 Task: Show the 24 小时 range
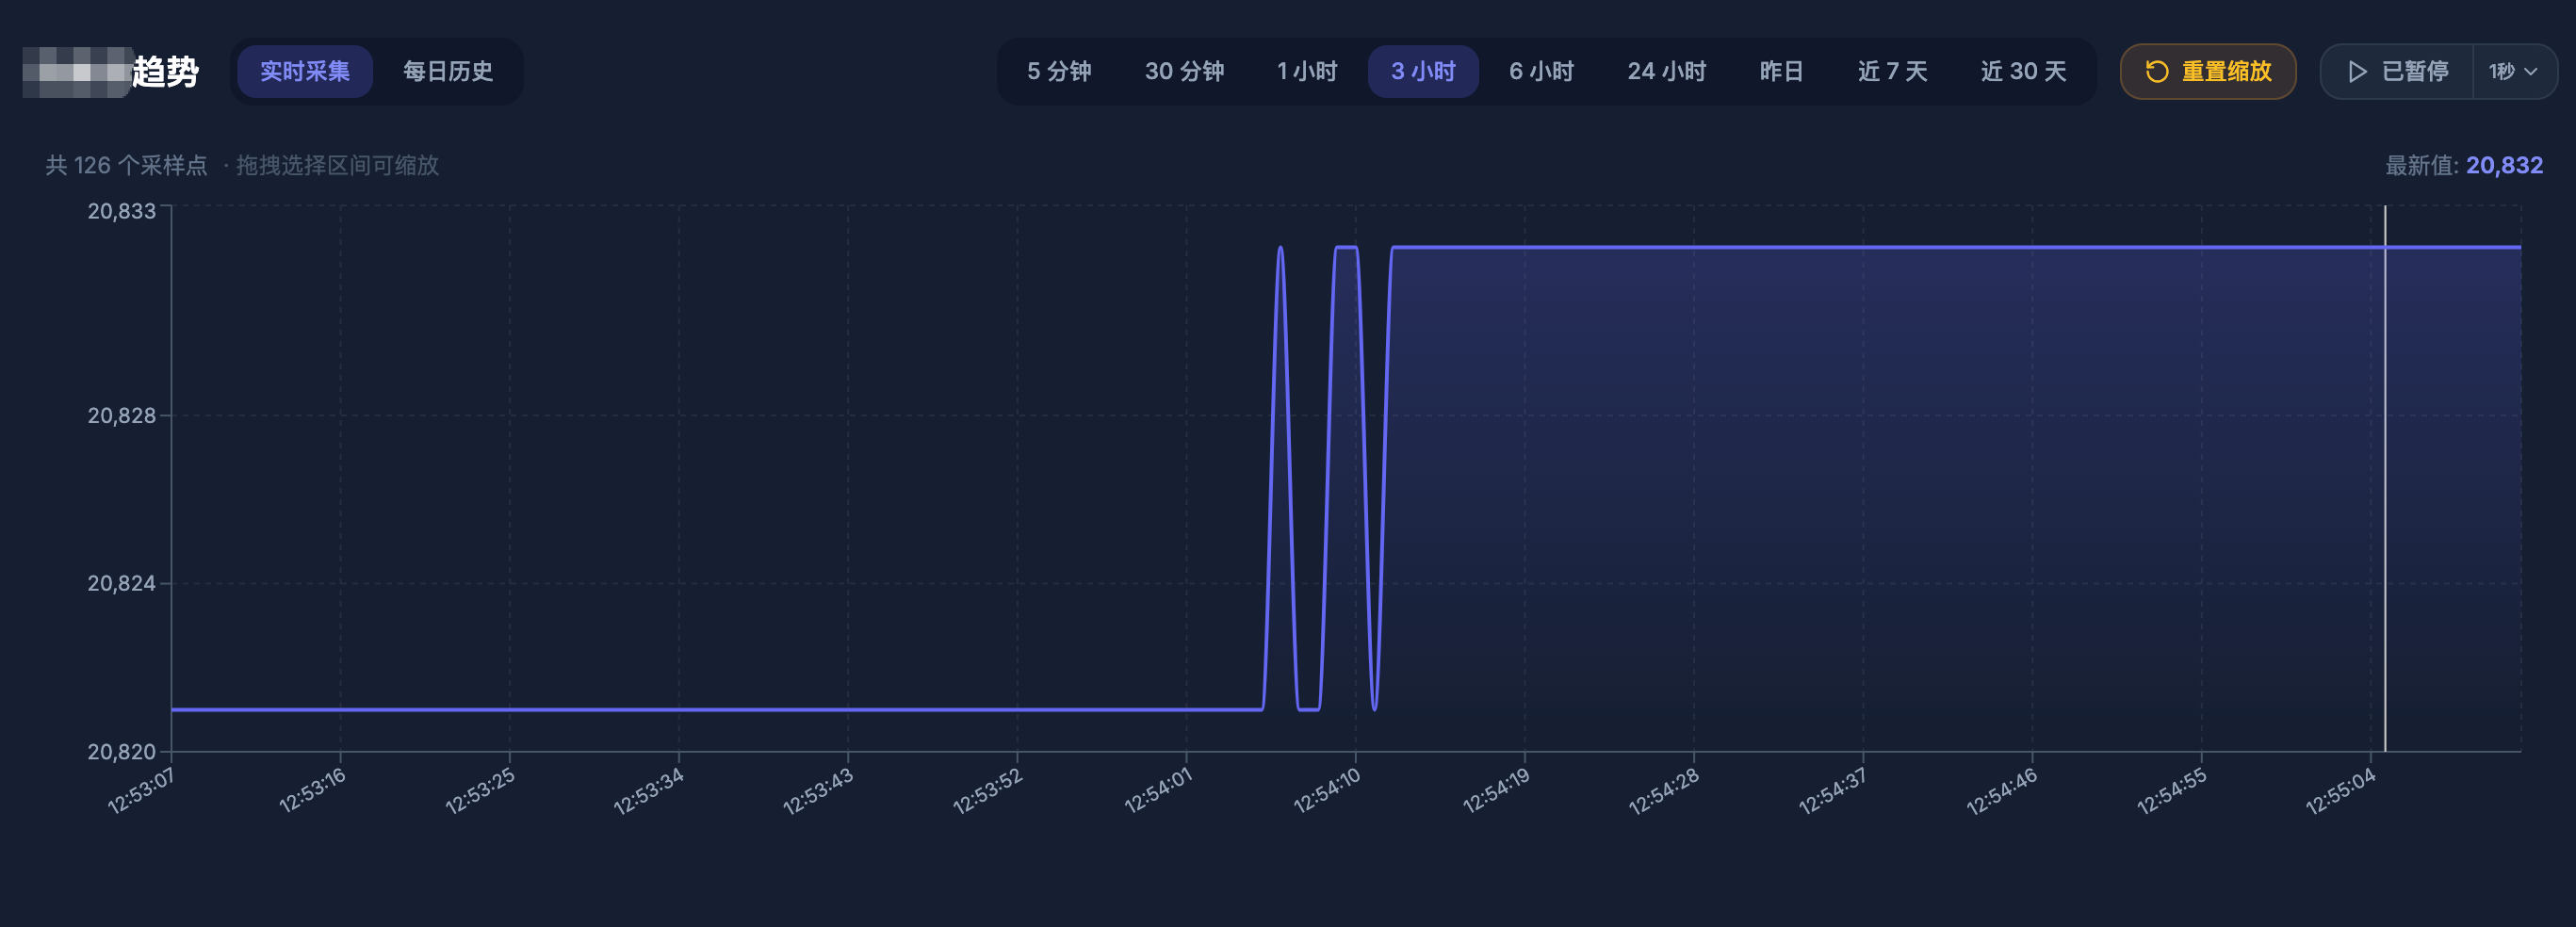click(x=1666, y=72)
